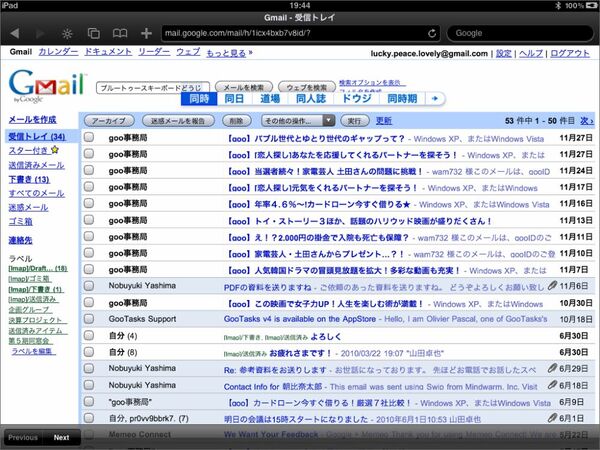Tap the browser back arrow
The width and height of the screenshot is (600, 450).
(x=15, y=34)
